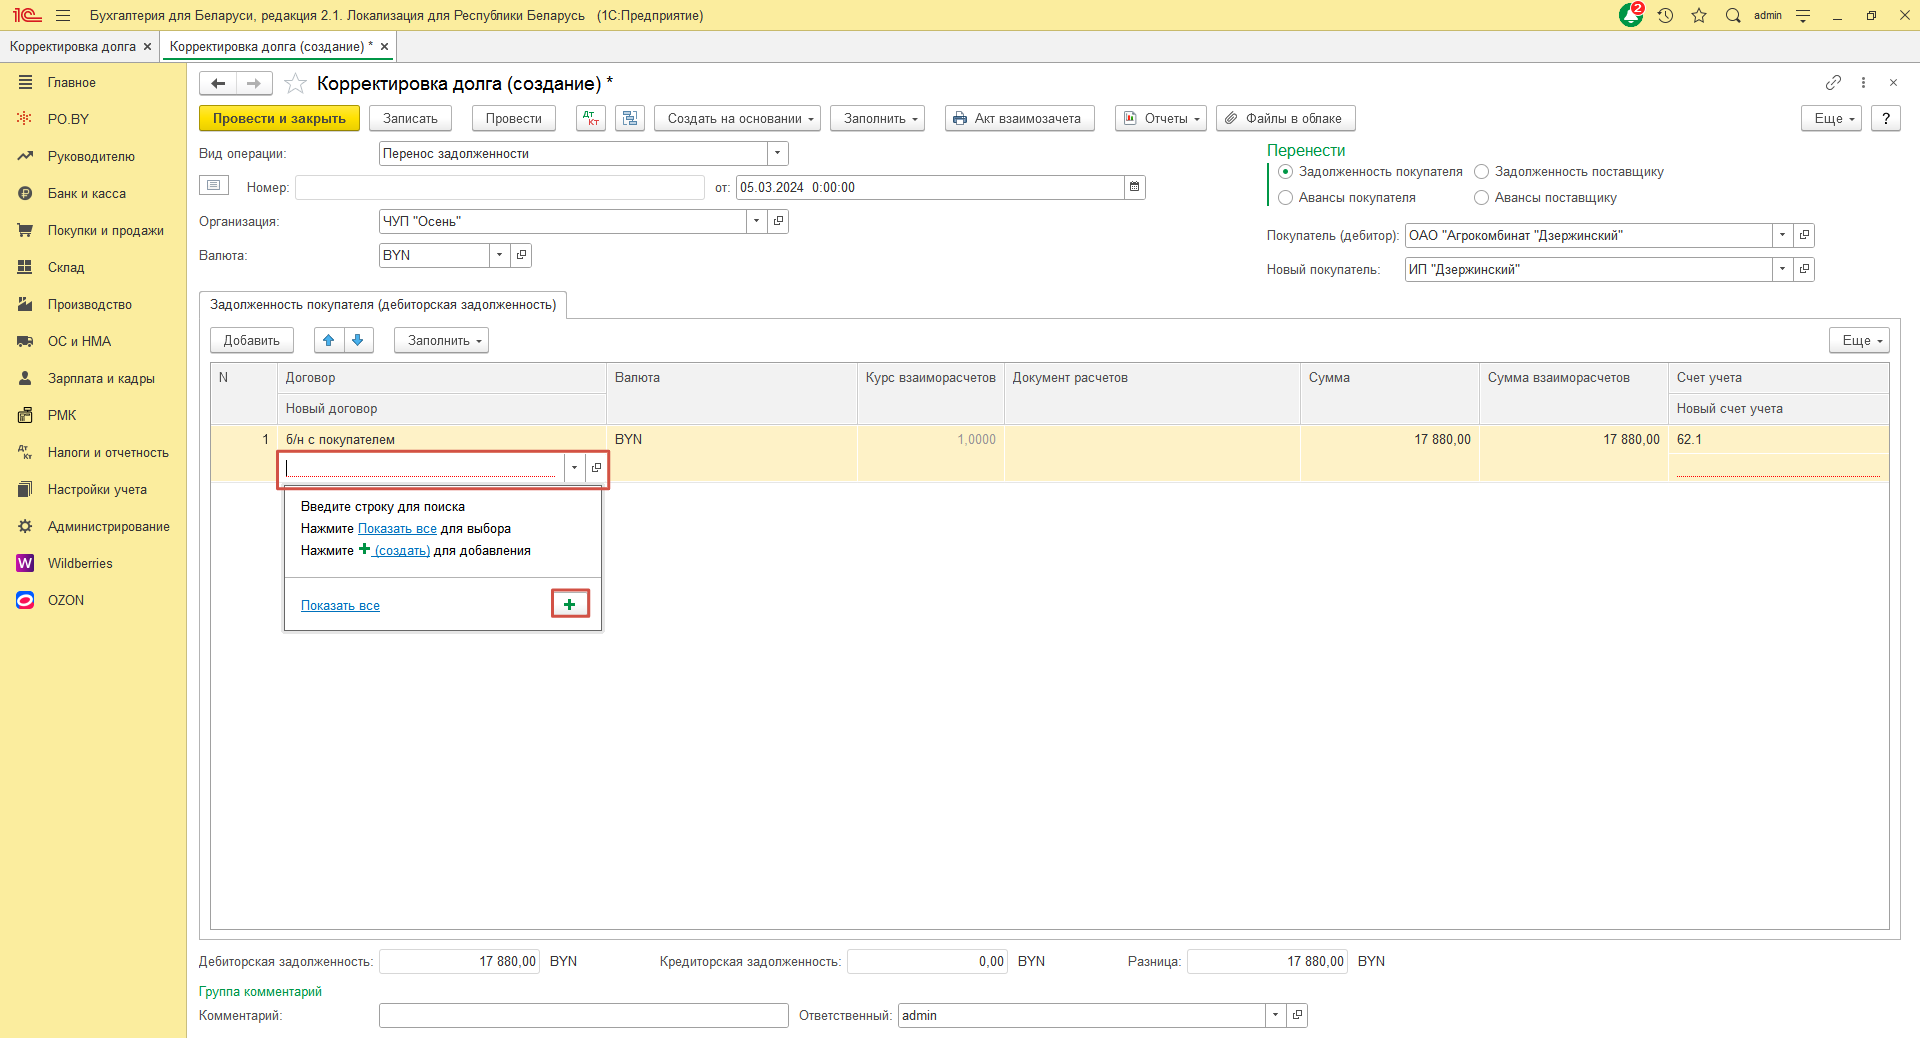Screen dimensions: 1920x1038
Task: Switch to the Корректировка долга tab
Action: click(x=73, y=46)
